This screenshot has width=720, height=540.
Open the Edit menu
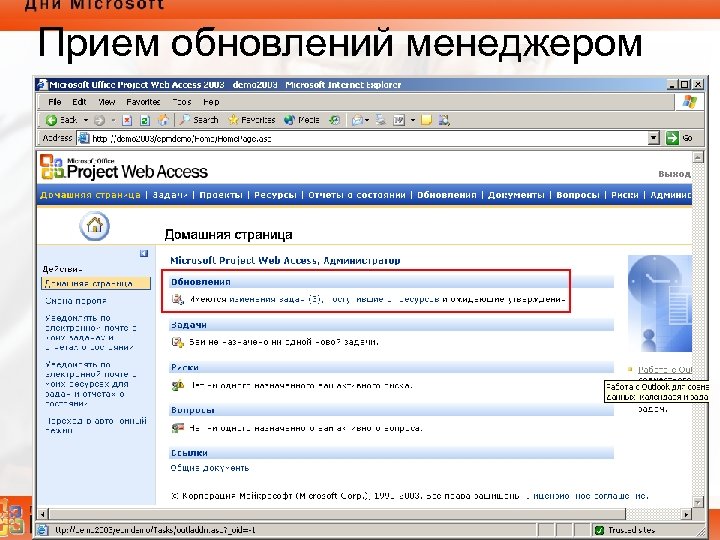(79, 102)
